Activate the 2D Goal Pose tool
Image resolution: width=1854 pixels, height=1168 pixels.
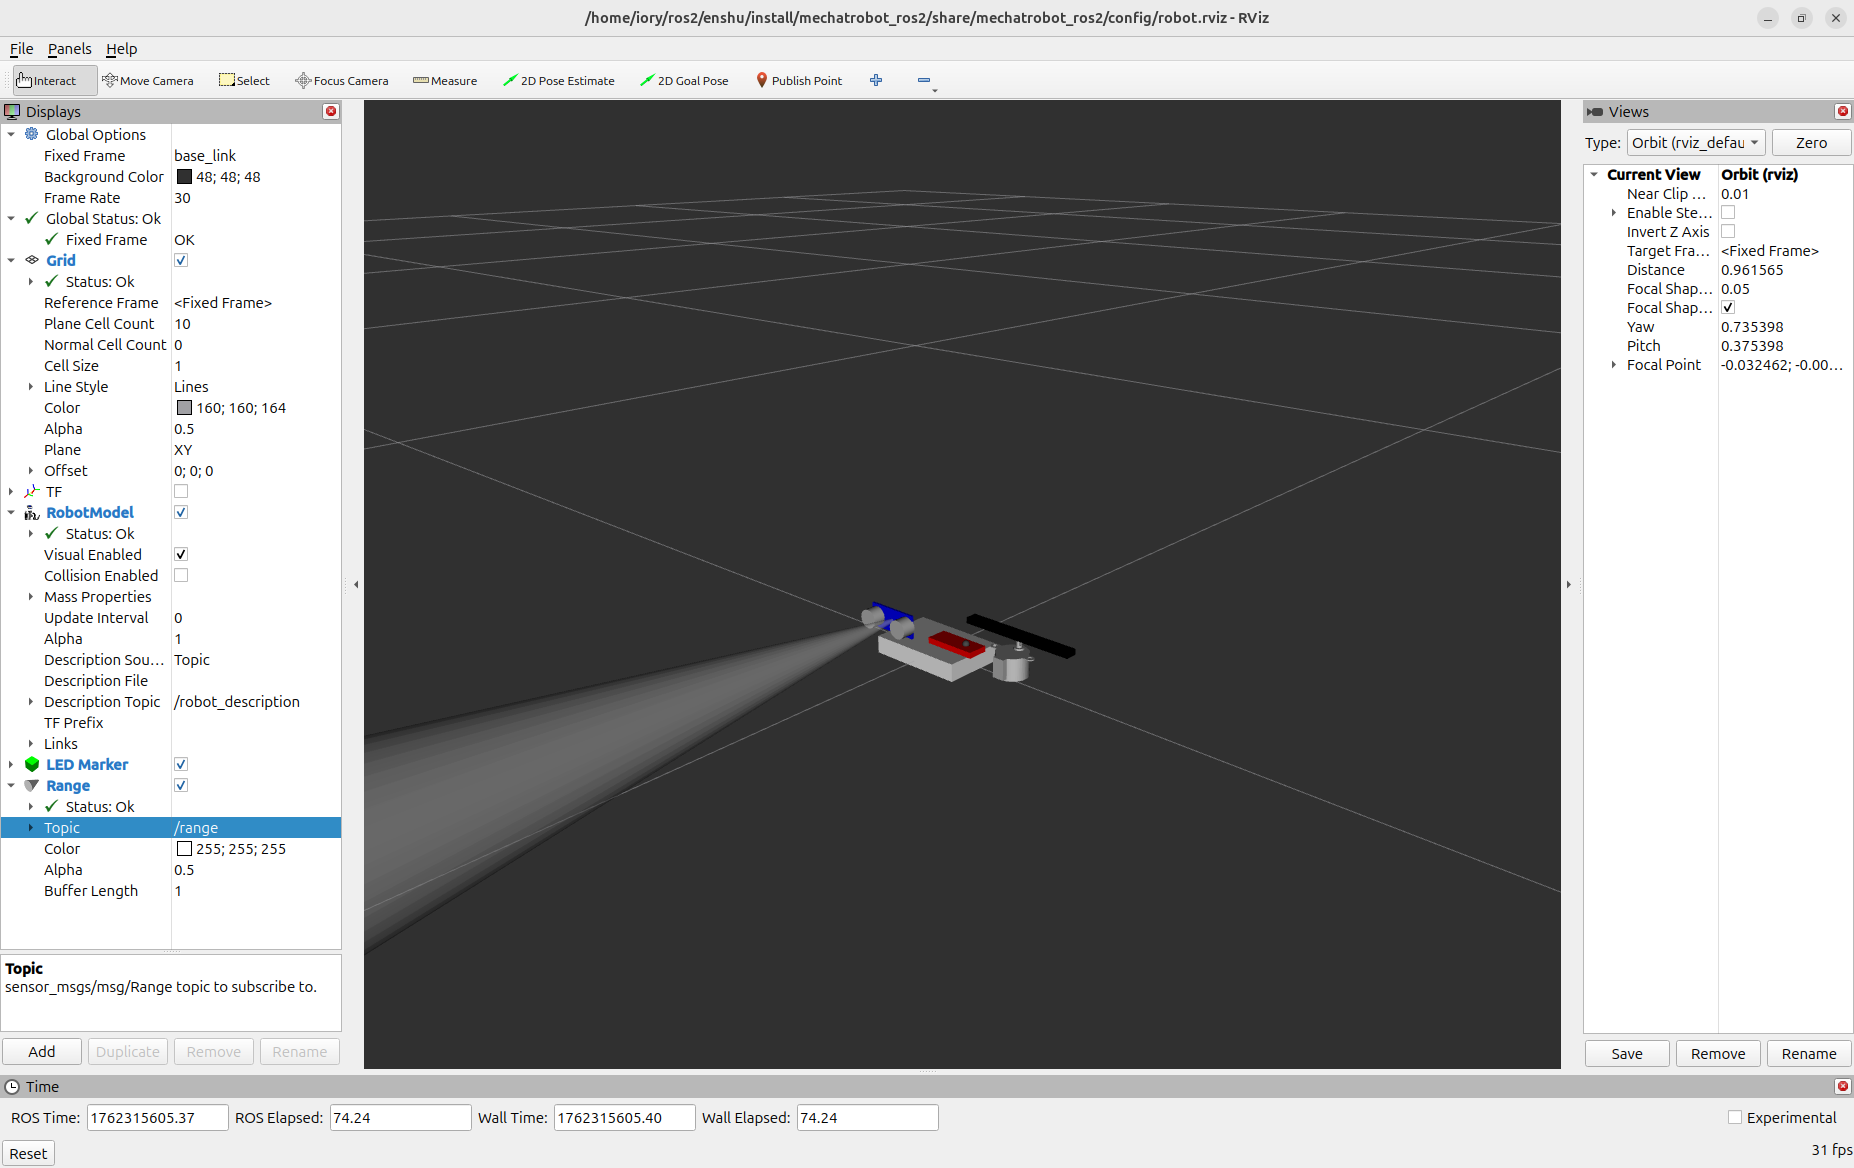click(x=684, y=80)
